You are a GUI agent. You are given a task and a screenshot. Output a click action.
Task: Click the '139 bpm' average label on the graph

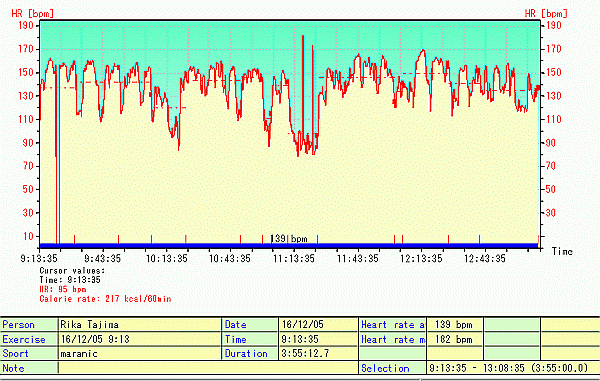coord(289,239)
